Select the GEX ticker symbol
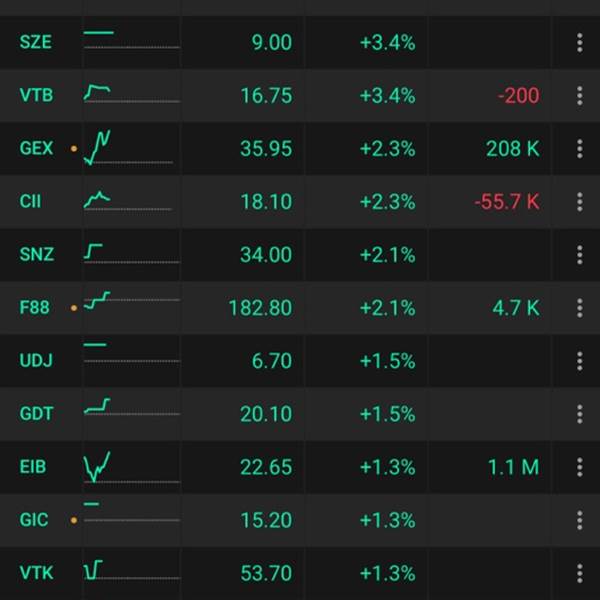The height and width of the screenshot is (600, 600). coord(37,149)
